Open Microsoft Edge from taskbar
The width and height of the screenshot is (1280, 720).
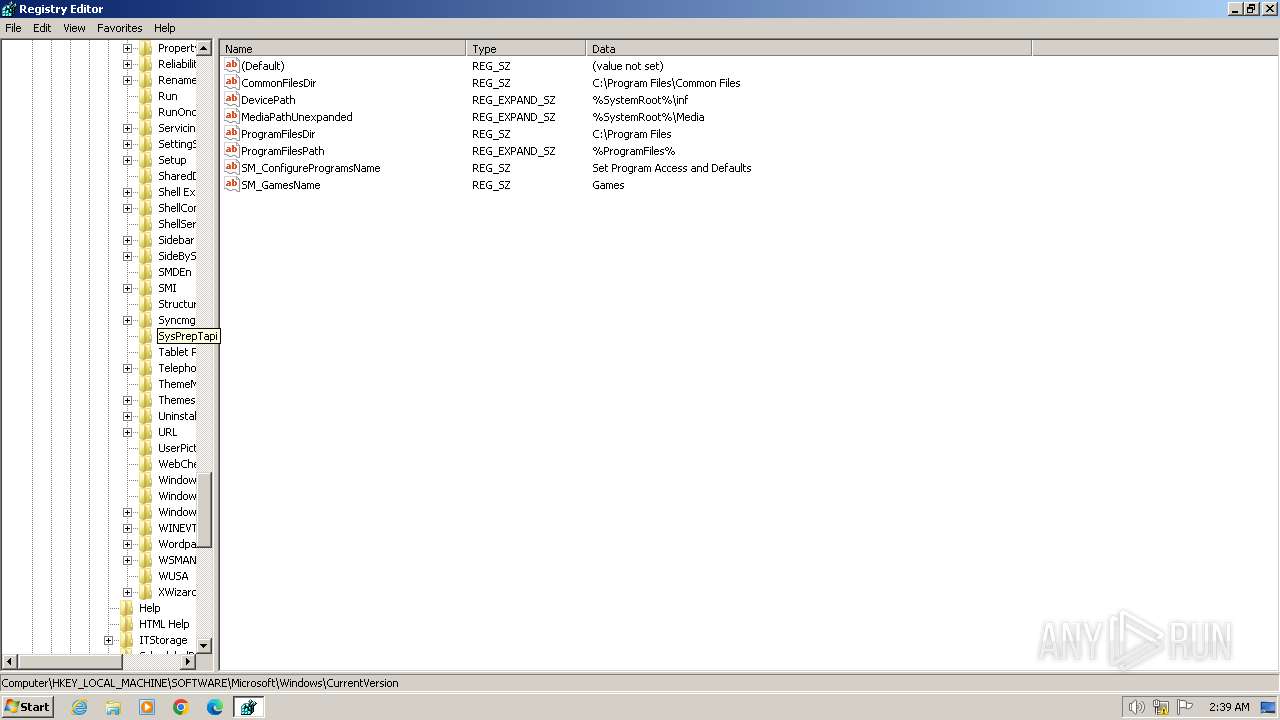(214, 707)
